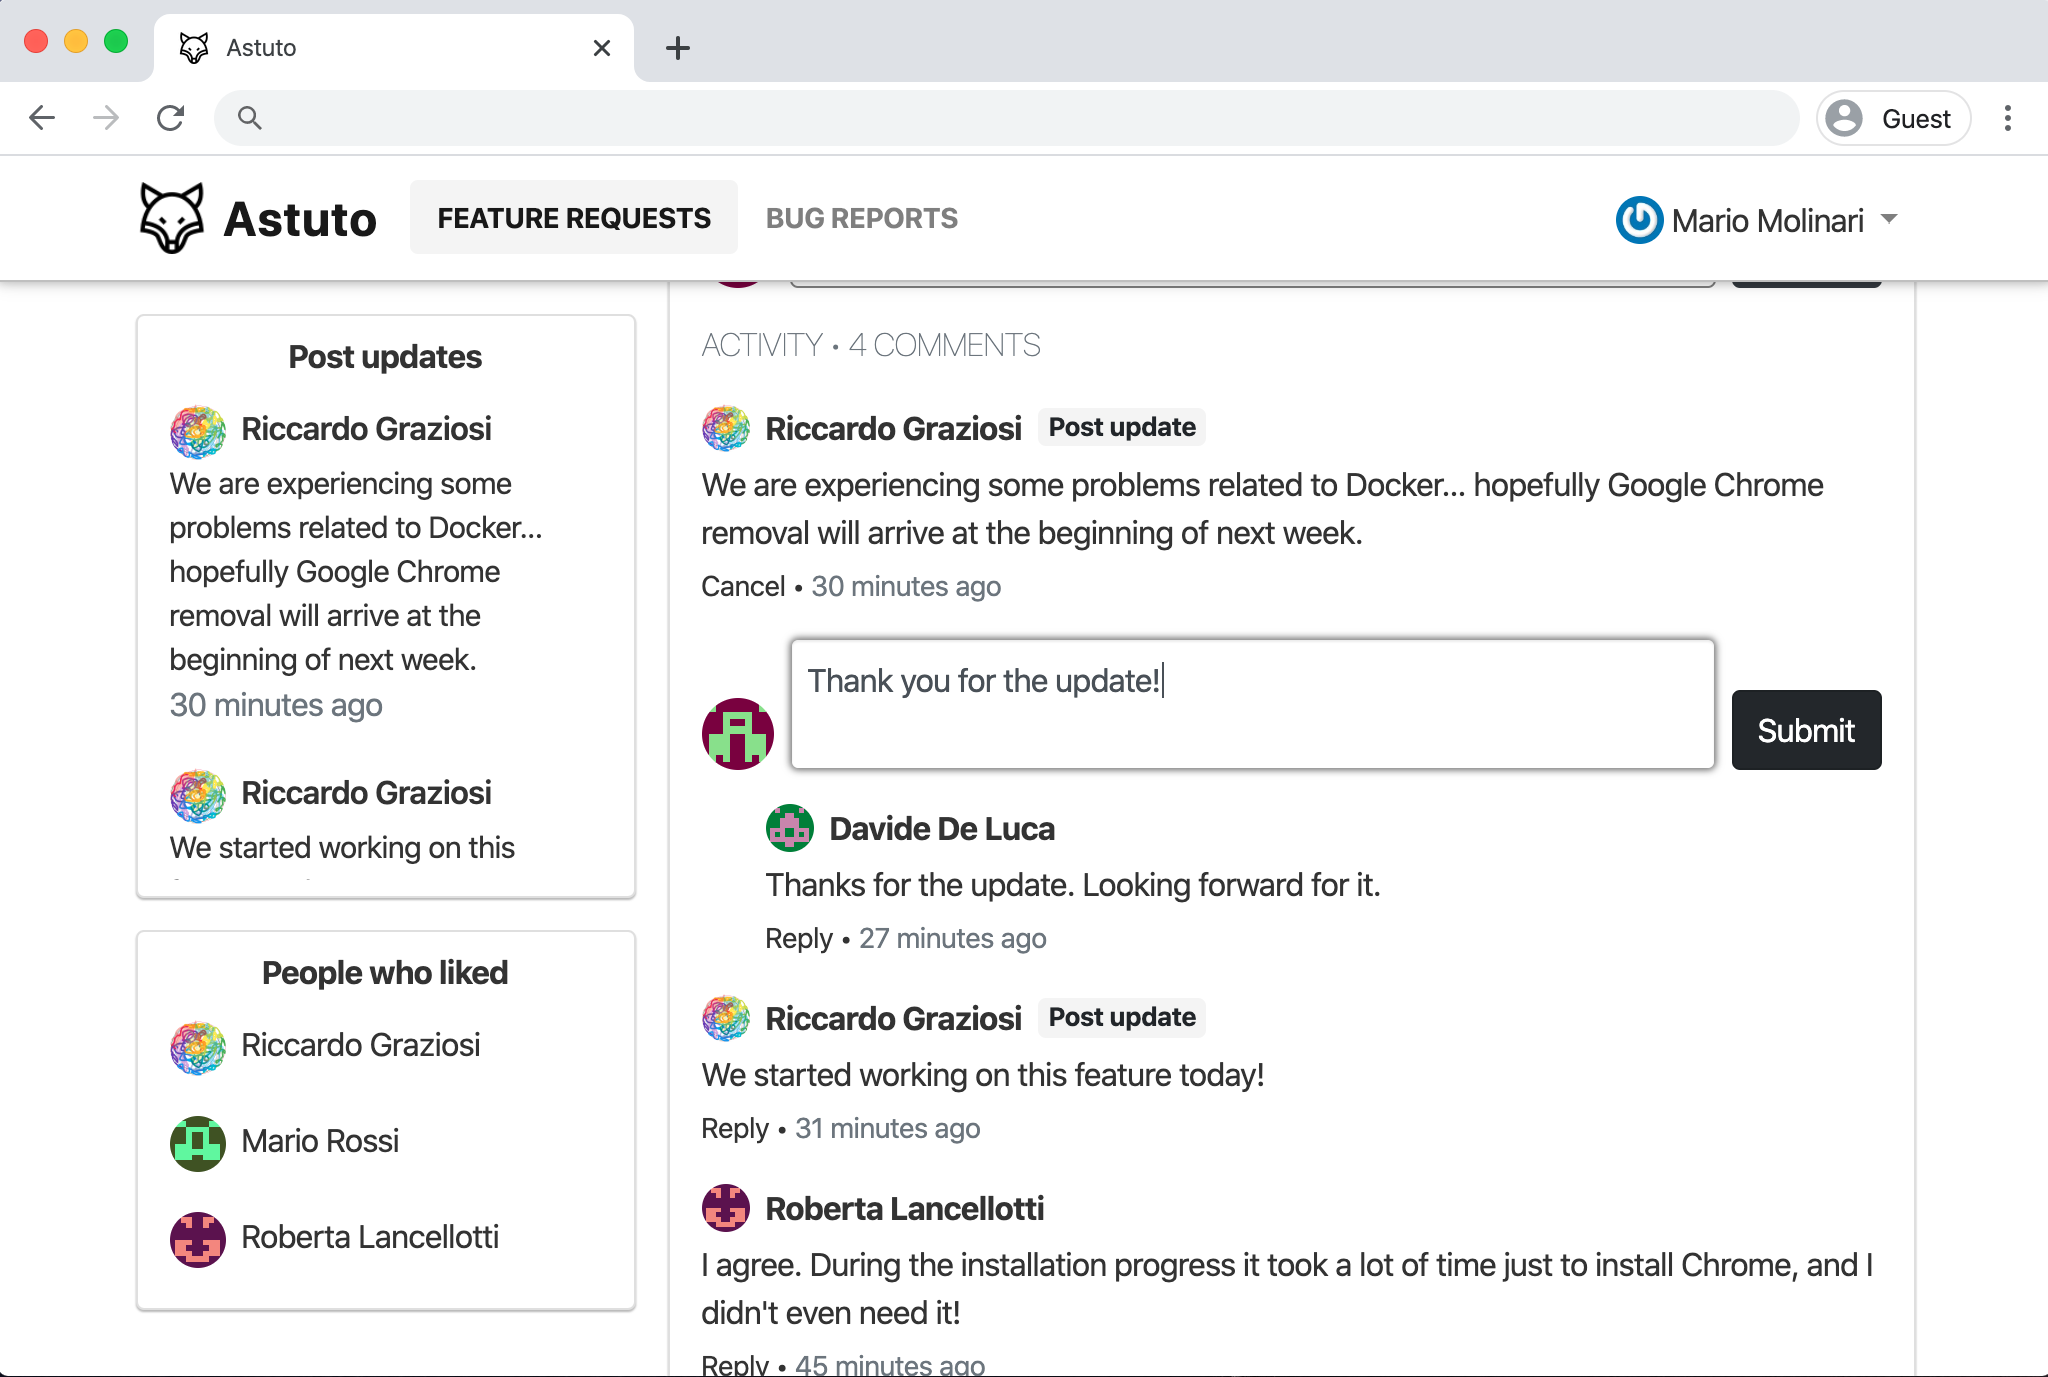Click the Guest profile icon
This screenshot has width=2048, height=1377.
point(1845,118)
